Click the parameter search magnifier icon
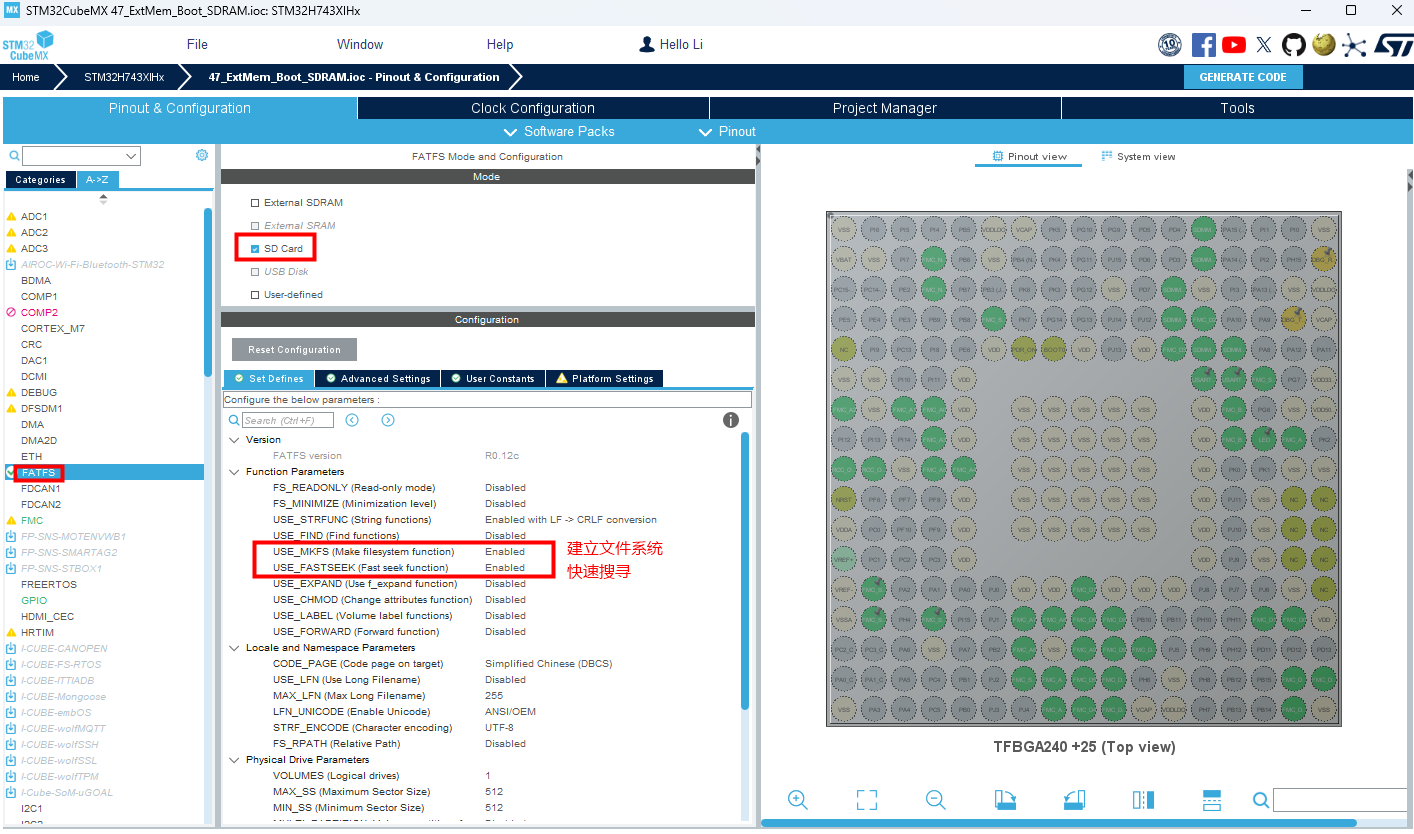 click(234, 421)
